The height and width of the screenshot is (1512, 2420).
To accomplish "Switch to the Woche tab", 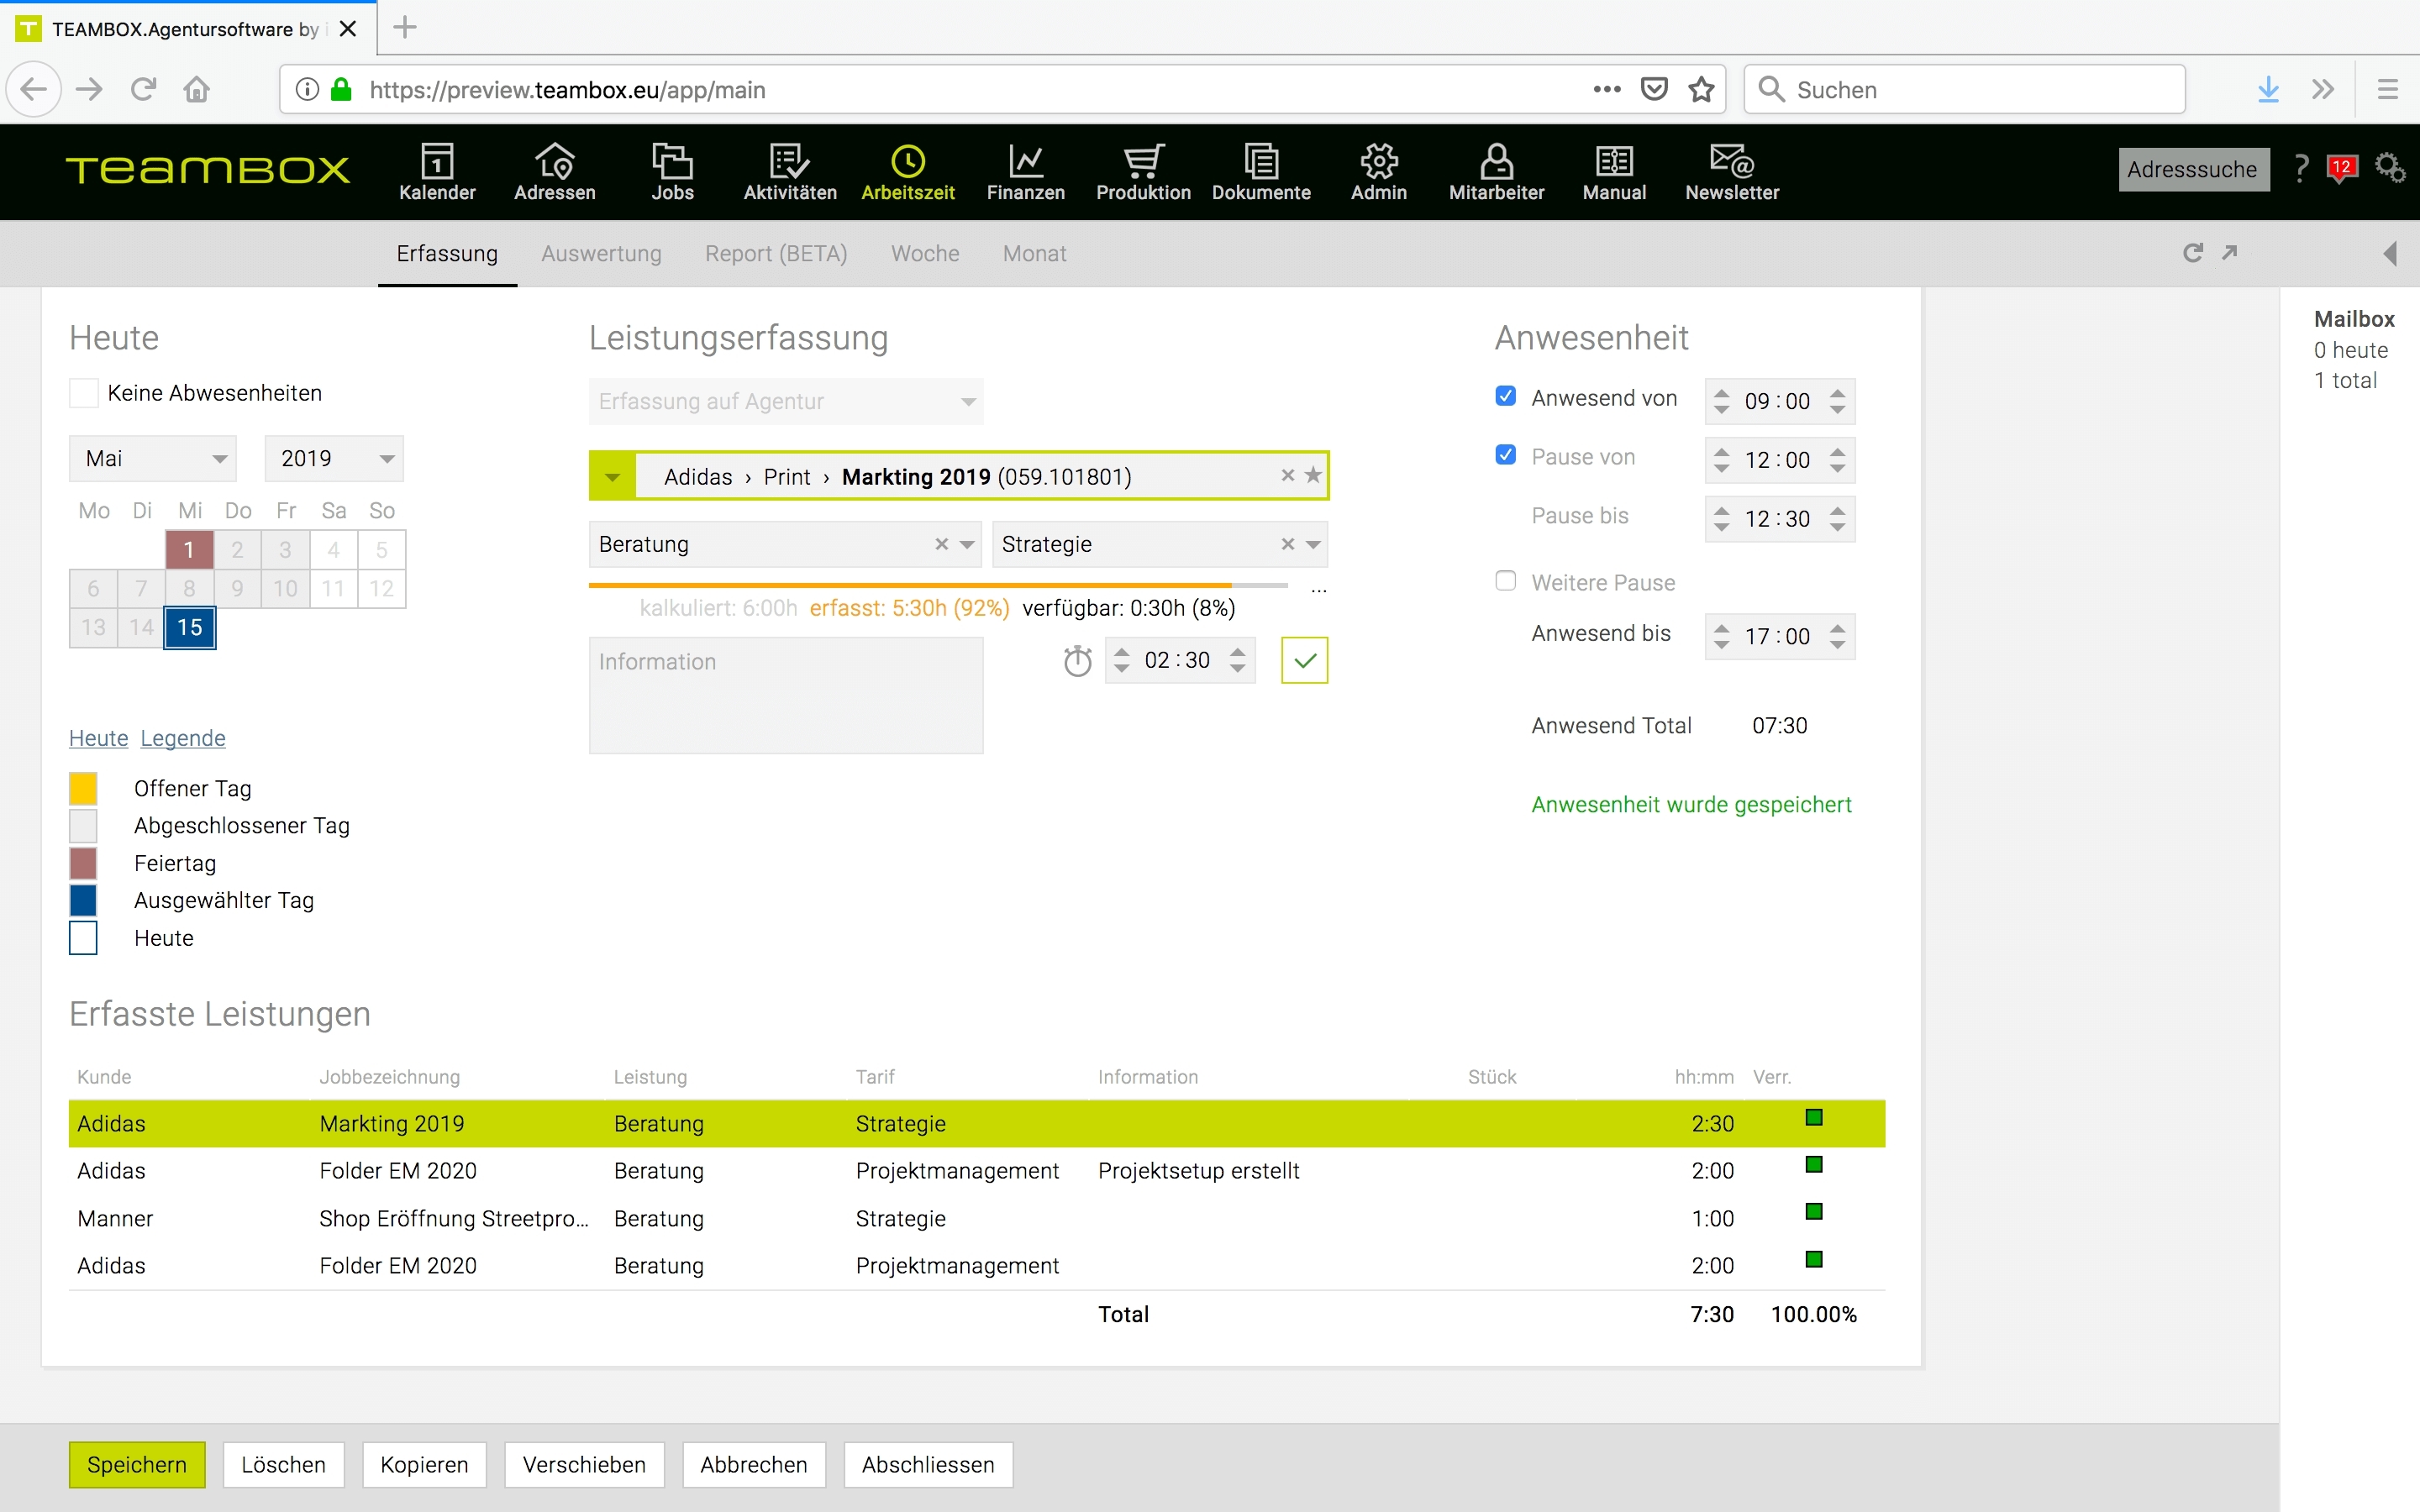I will [925, 254].
